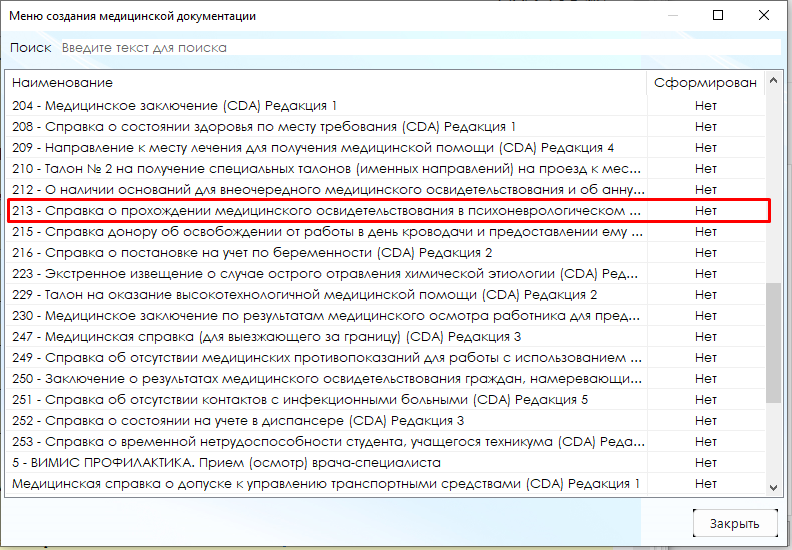Click 'Нет' status in row 209
The height and width of the screenshot is (550, 792).
click(706, 147)
